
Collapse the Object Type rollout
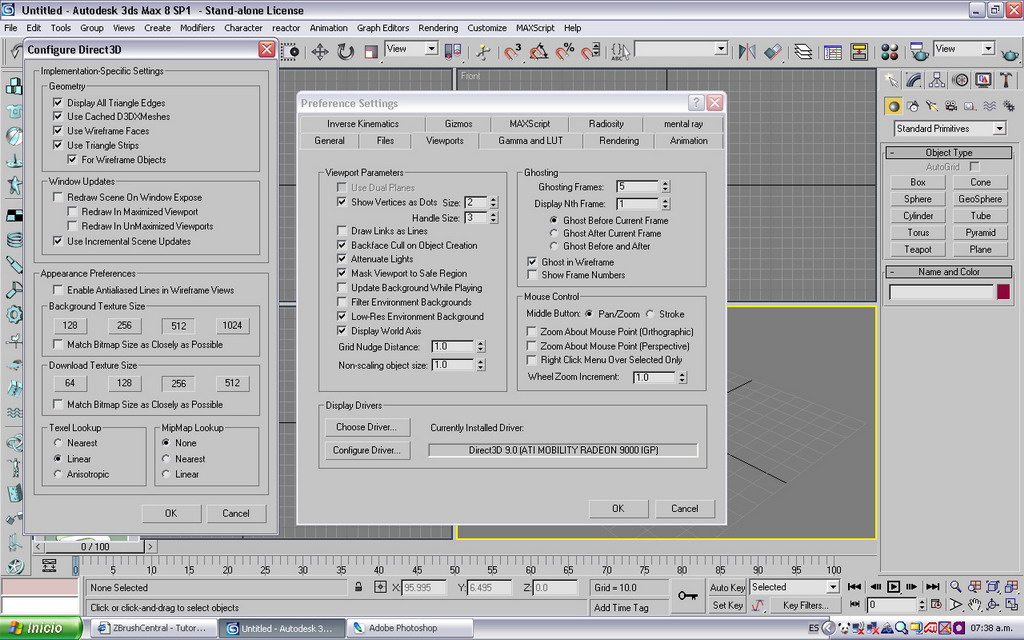(948, 153)
